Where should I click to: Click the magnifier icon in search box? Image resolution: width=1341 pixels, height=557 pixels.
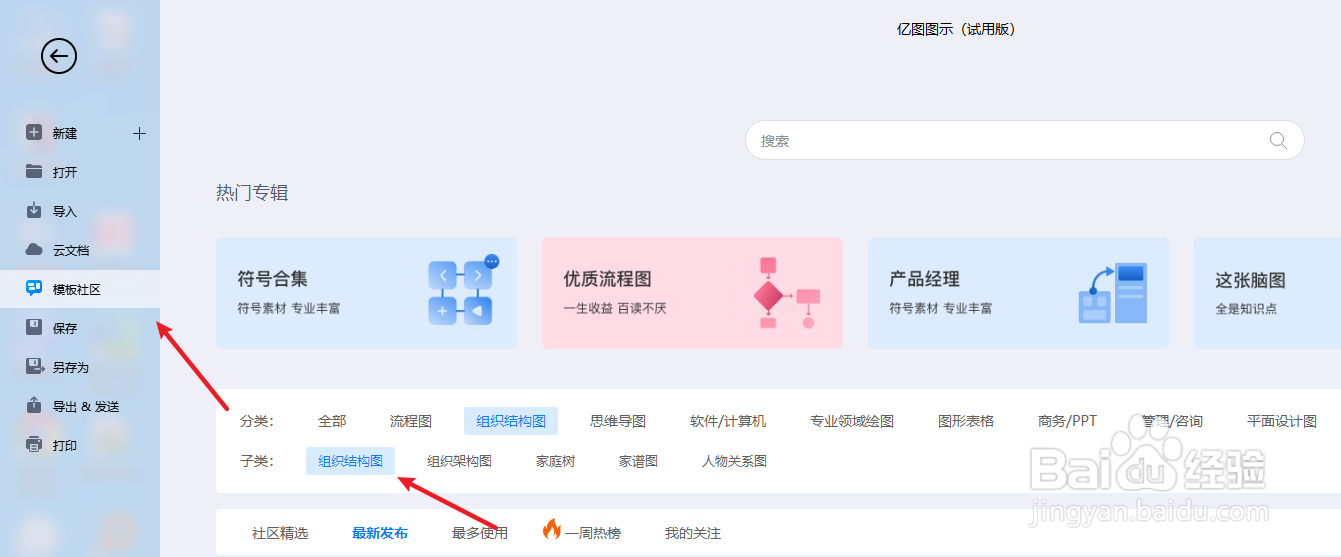click(x=1278, y=140)
